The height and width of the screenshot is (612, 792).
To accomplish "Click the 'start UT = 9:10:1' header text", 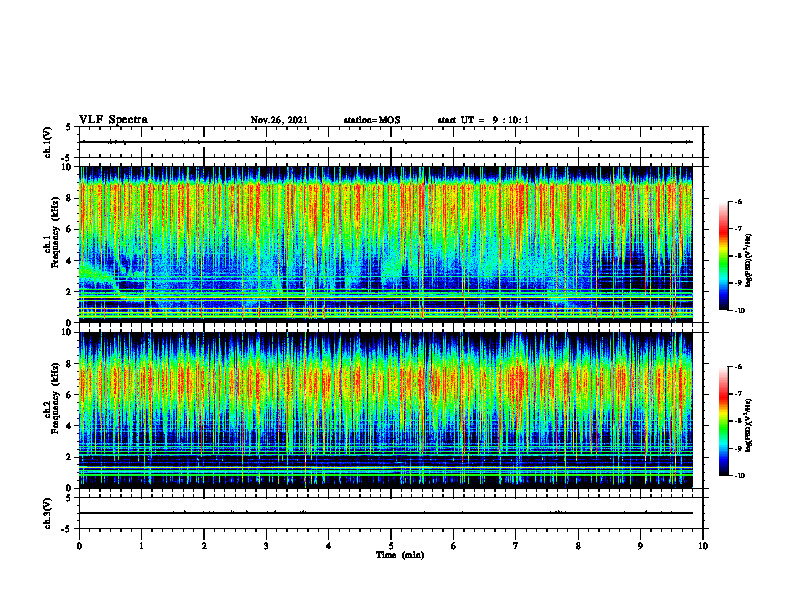I will [x=483, y=120].
